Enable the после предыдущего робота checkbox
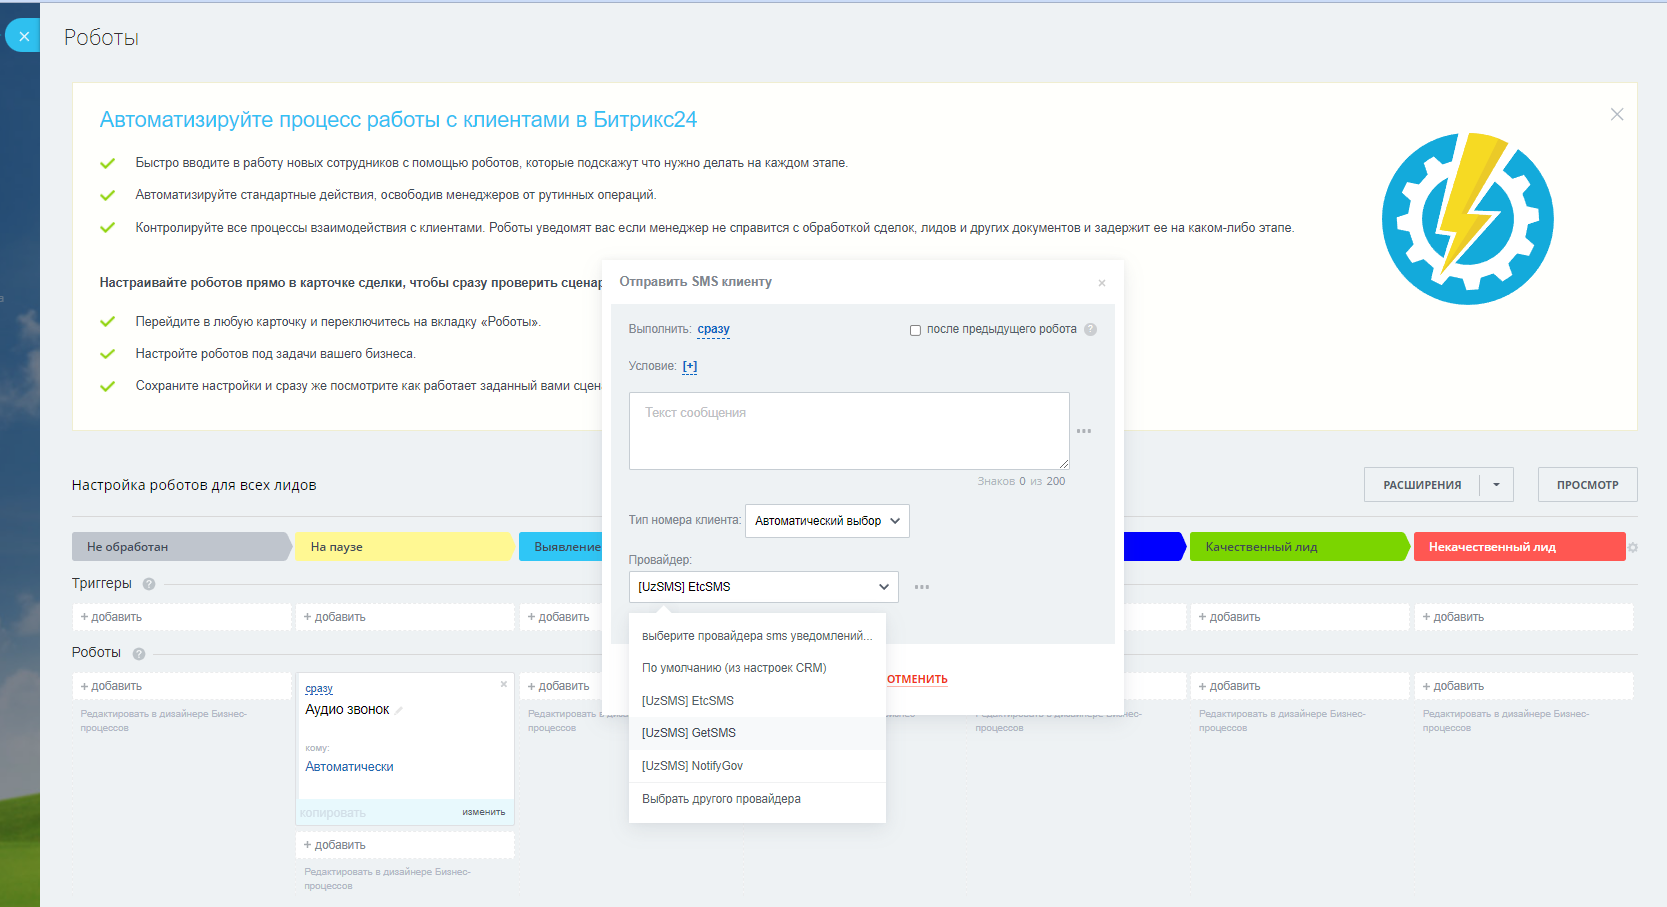This screenshot has height=907, width=1667. tap(915, 330)
